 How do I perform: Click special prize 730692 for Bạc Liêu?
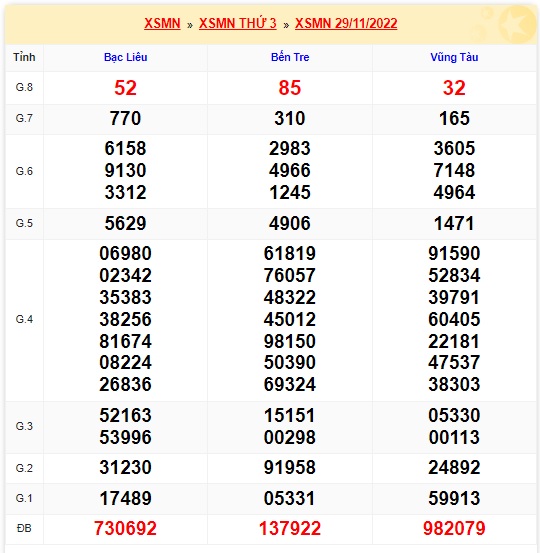pyautogui.click(x=125, y=529)
